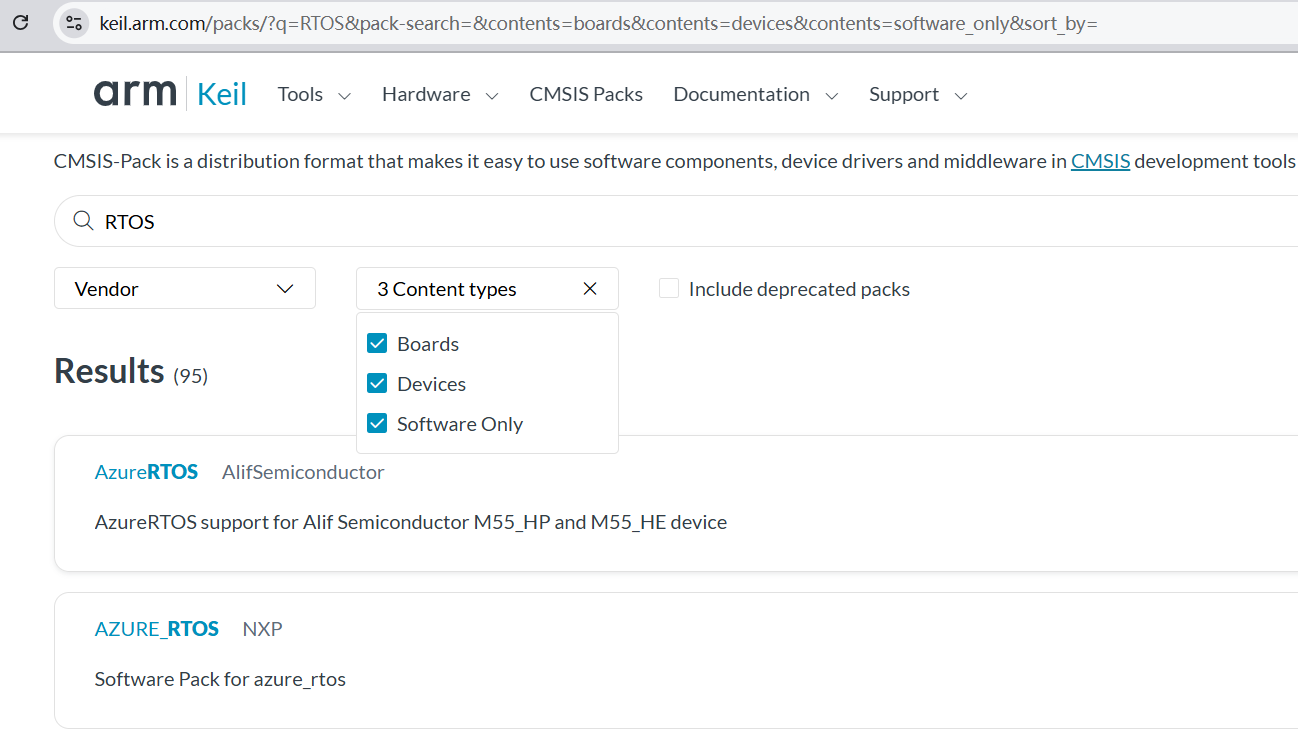Screen dimensions: 1298x737
Task: Open site information icon in address bar
Action: [x=74, y=22]
